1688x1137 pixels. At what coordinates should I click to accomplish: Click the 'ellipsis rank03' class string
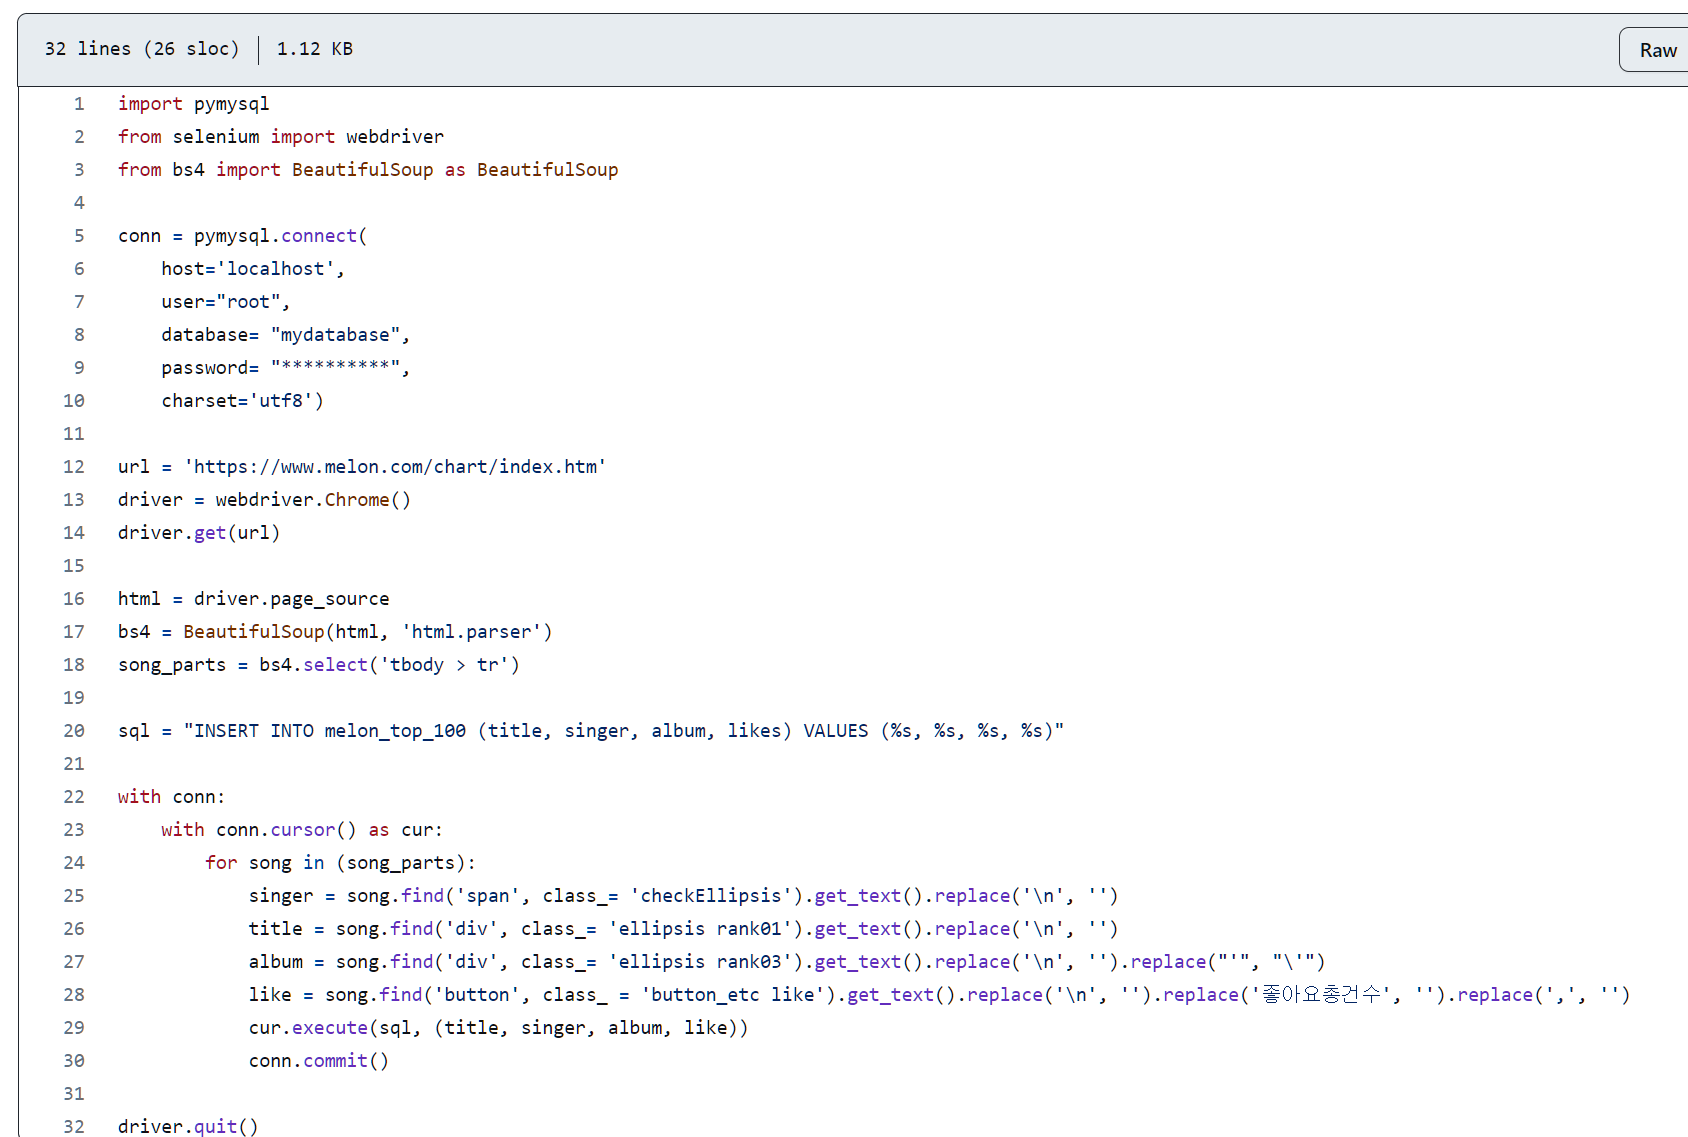coord(700,962)
